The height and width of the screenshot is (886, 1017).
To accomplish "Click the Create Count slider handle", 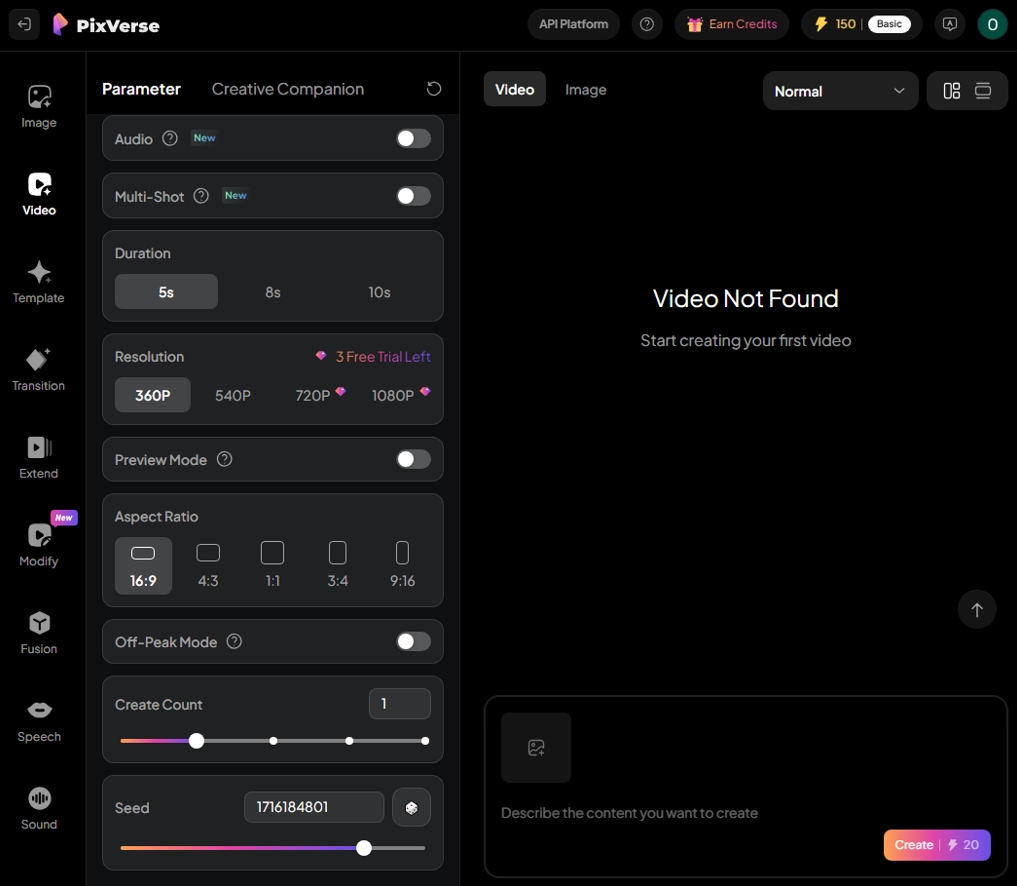I will point(197,741).
